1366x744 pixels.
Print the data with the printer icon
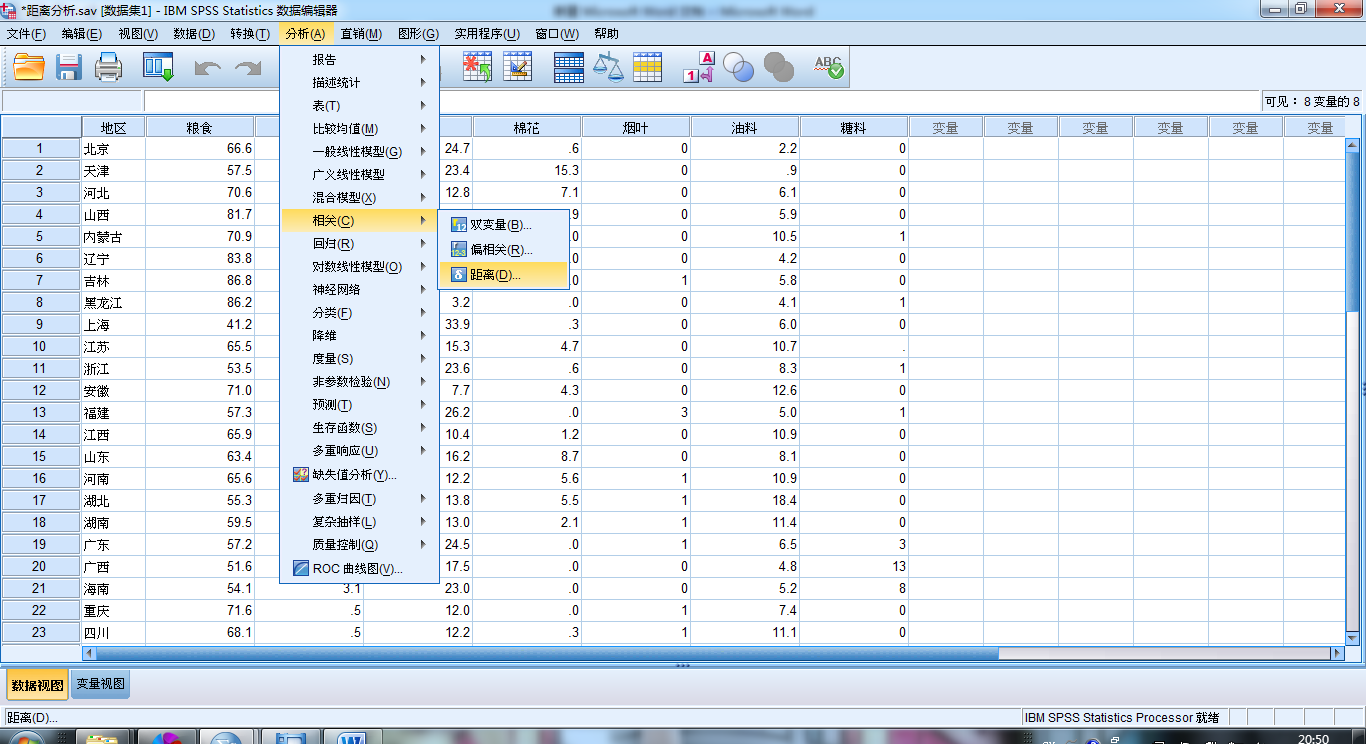coord(109,67)
